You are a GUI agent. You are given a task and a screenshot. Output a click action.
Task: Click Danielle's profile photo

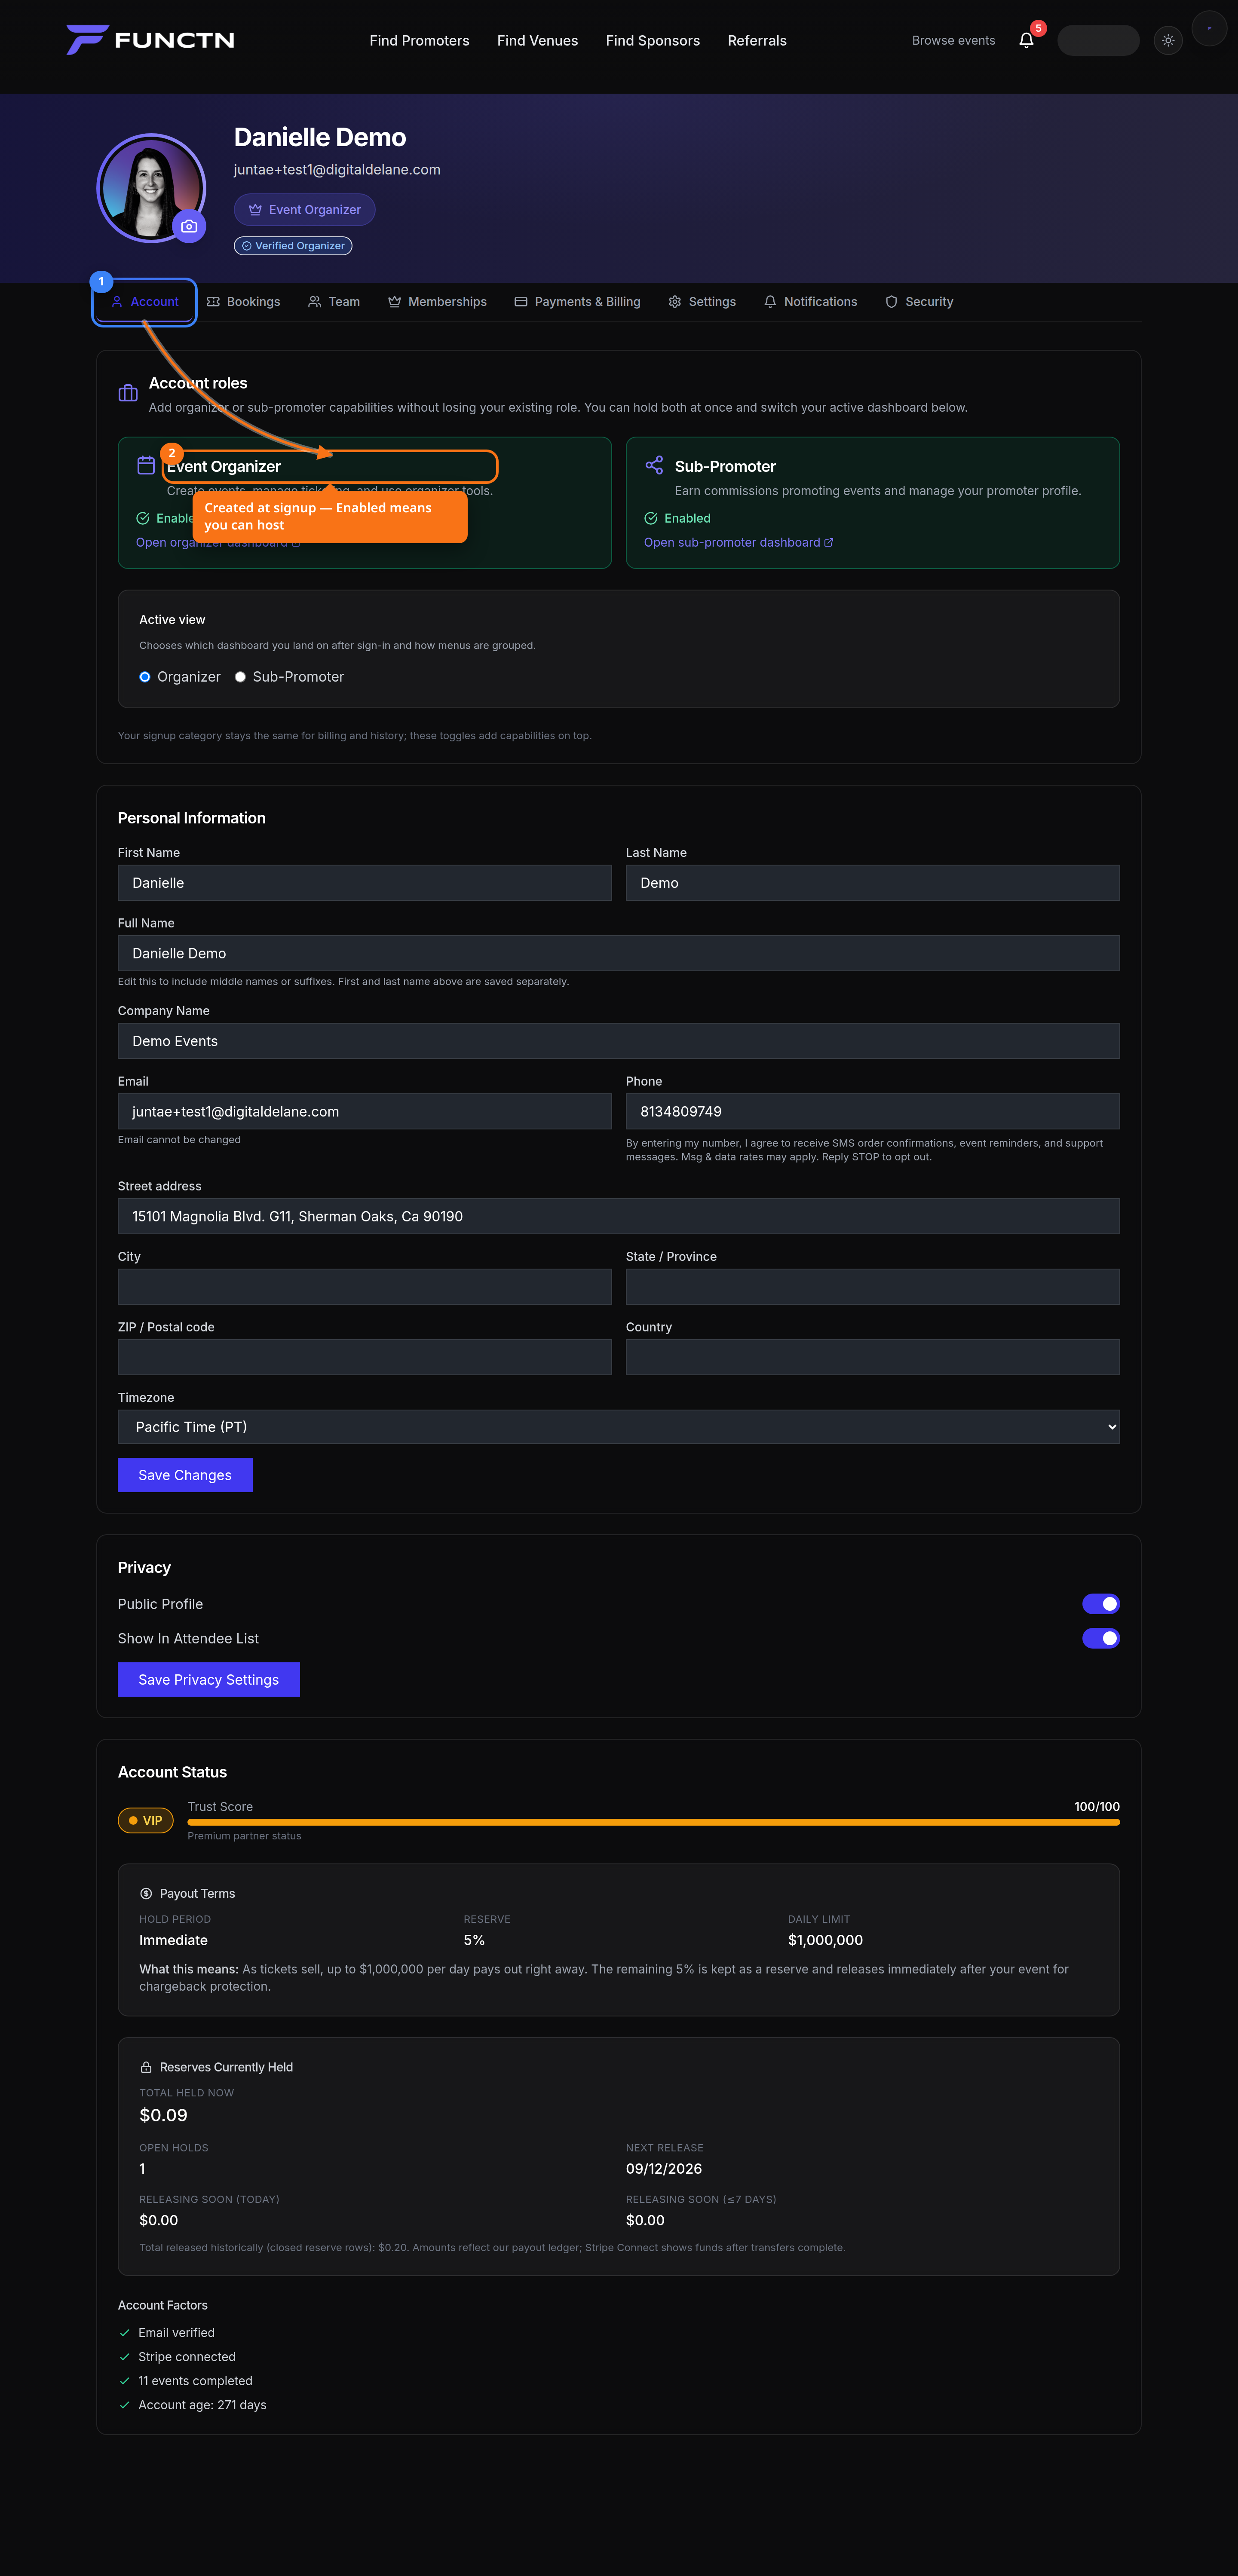coord(151,188)
